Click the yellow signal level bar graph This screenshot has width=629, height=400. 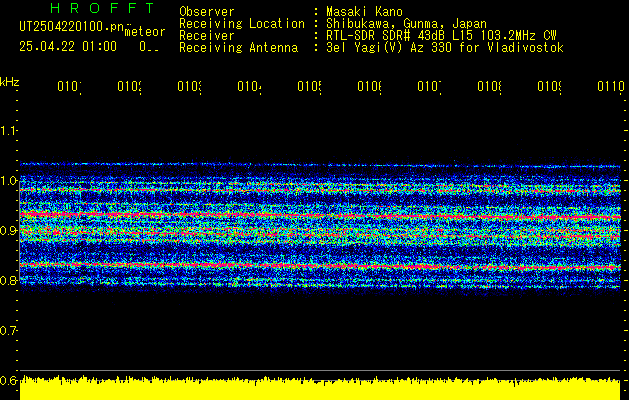[x=320, y=388]
